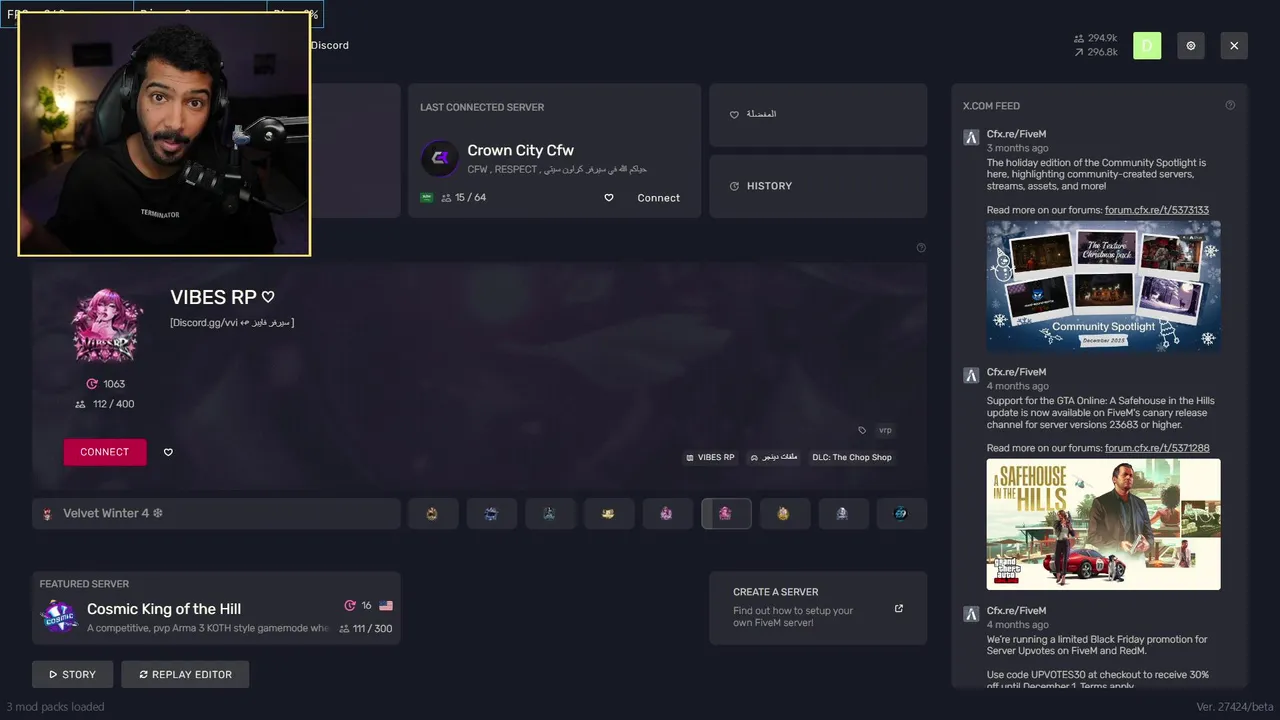Image resolution: width=1280 pixels, height=720 pixels.
Task: Click the upvote icon beside 16 on featured server
Action: tap(350, 605)
